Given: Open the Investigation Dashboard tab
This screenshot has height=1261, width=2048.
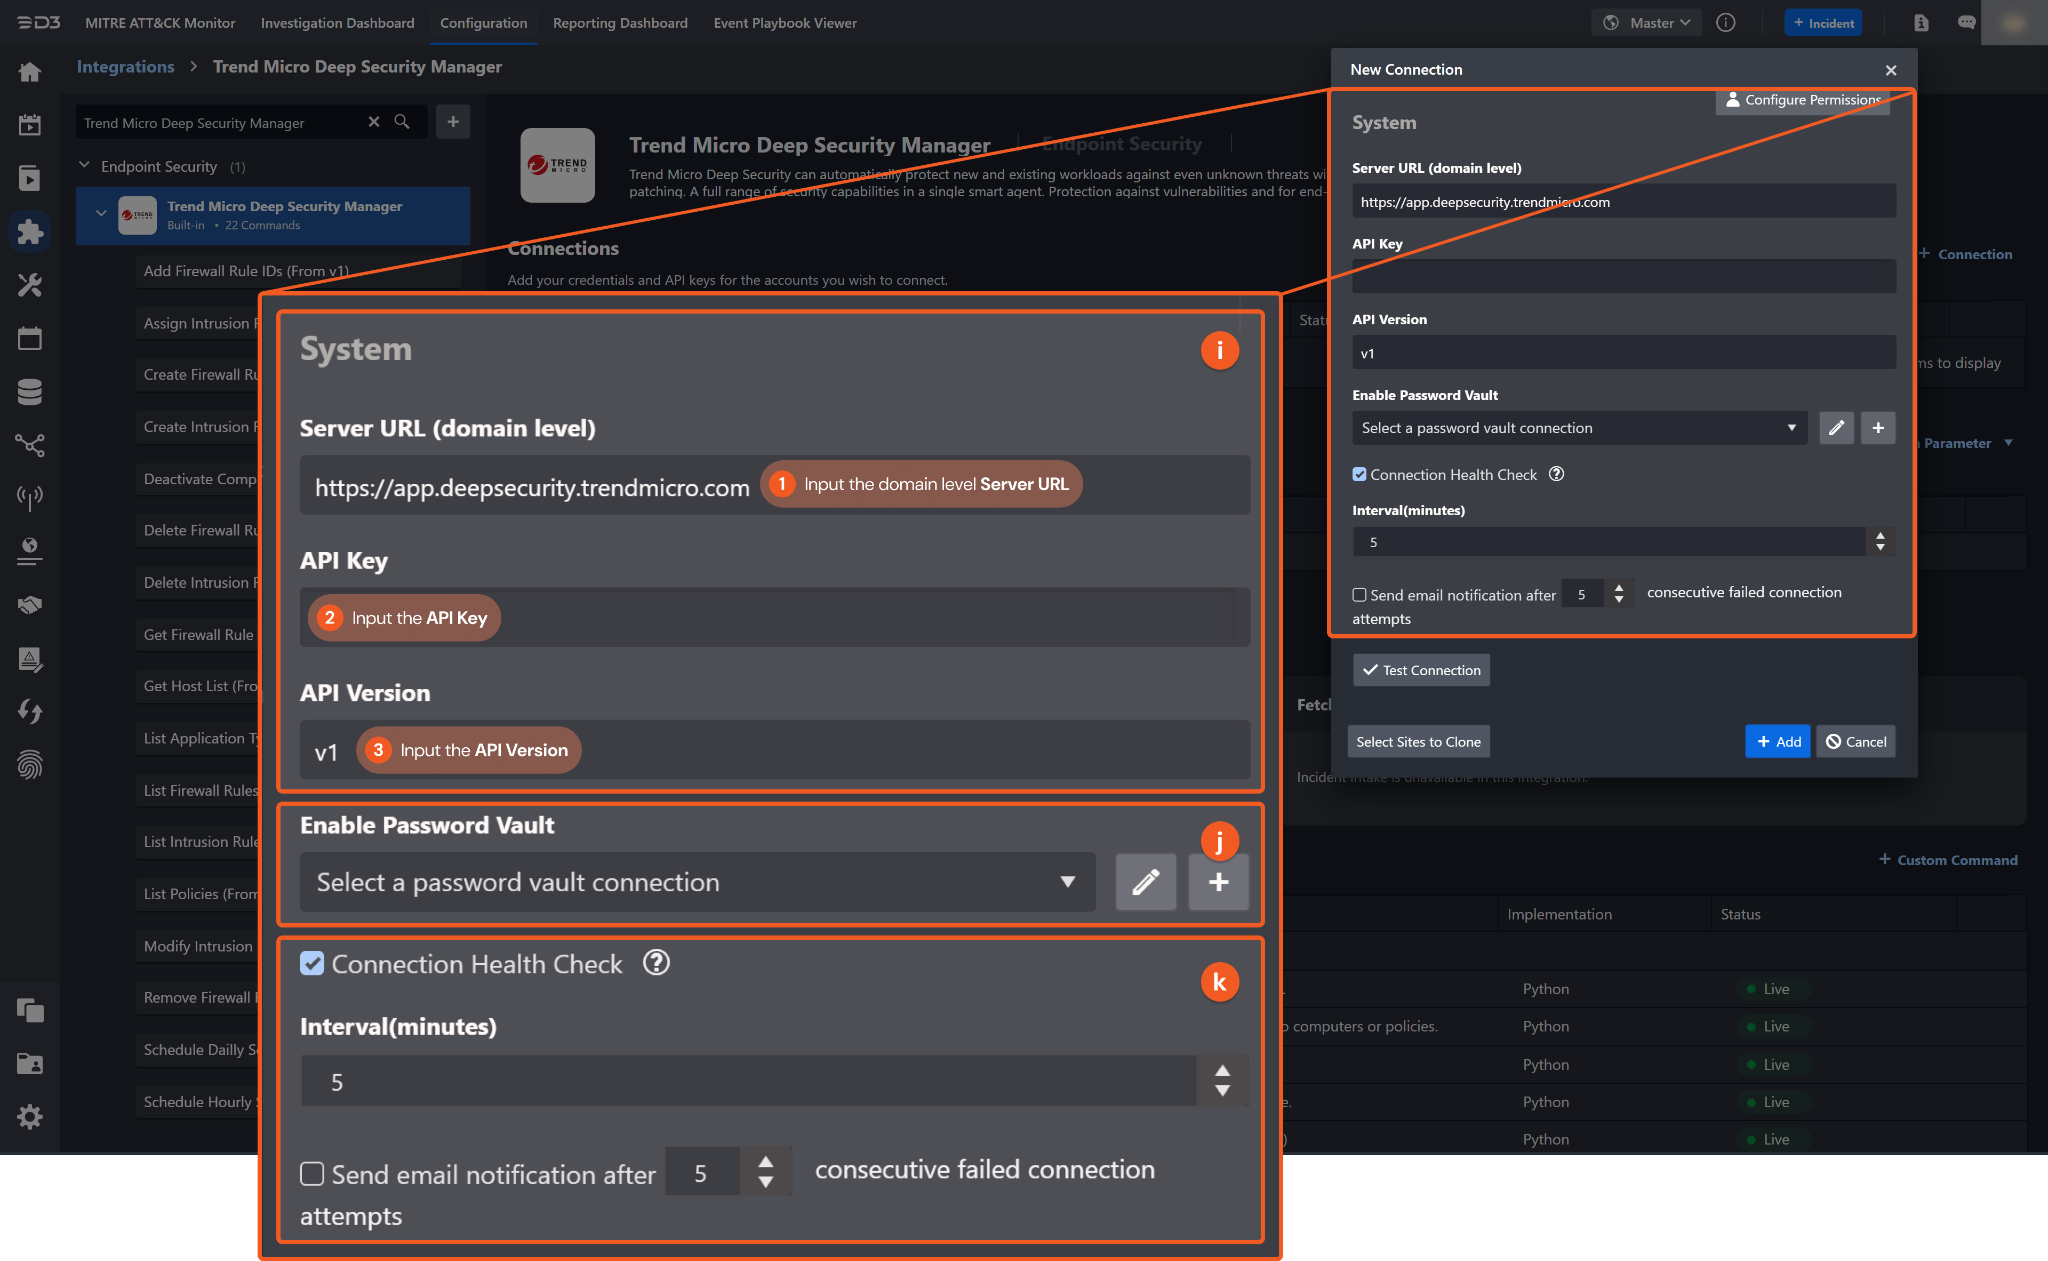Looking at the screenshot, I should 337,23.
